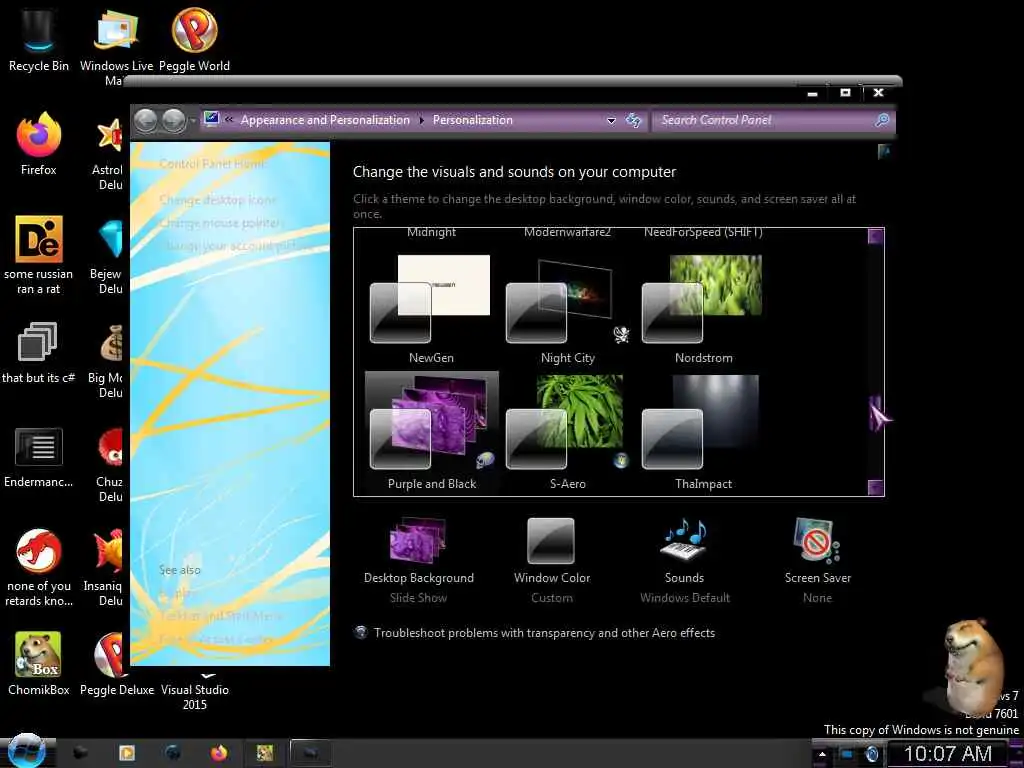Open the Recycle Bin desktop icon
The image size is (1024, 768).
click(x=39, y=39)
